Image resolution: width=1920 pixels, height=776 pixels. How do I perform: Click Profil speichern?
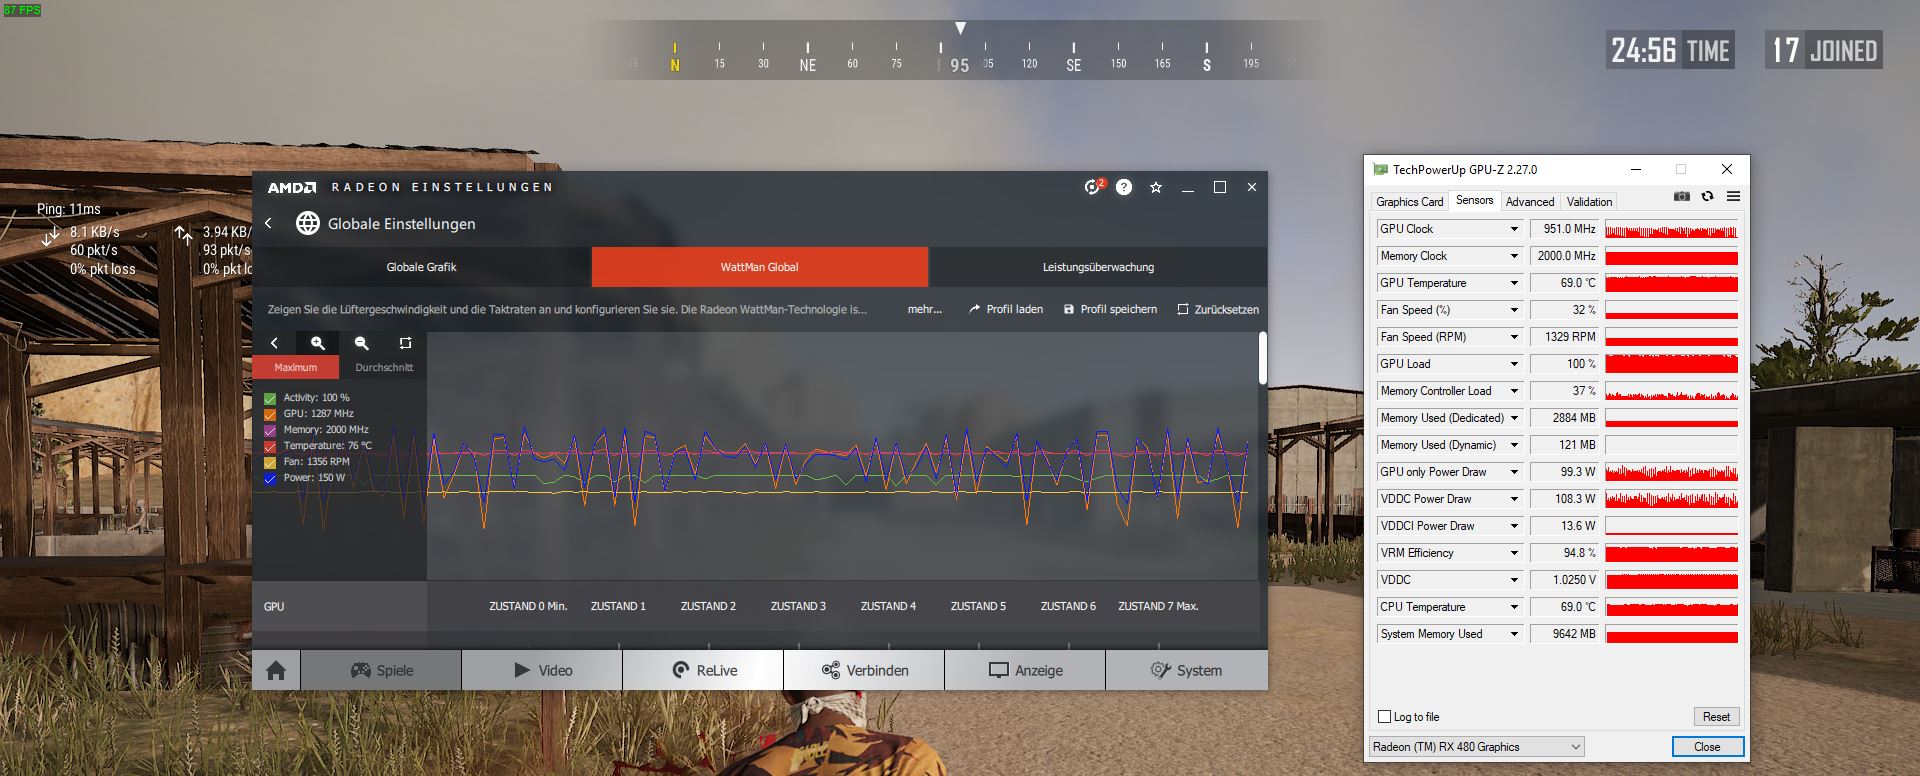(x=1110, y=309)
